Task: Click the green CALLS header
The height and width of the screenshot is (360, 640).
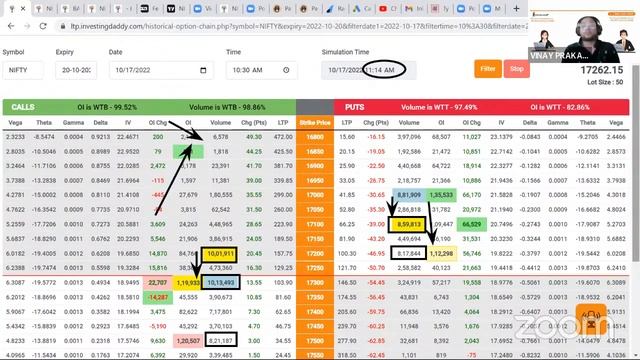Action: tap(23, 107)
